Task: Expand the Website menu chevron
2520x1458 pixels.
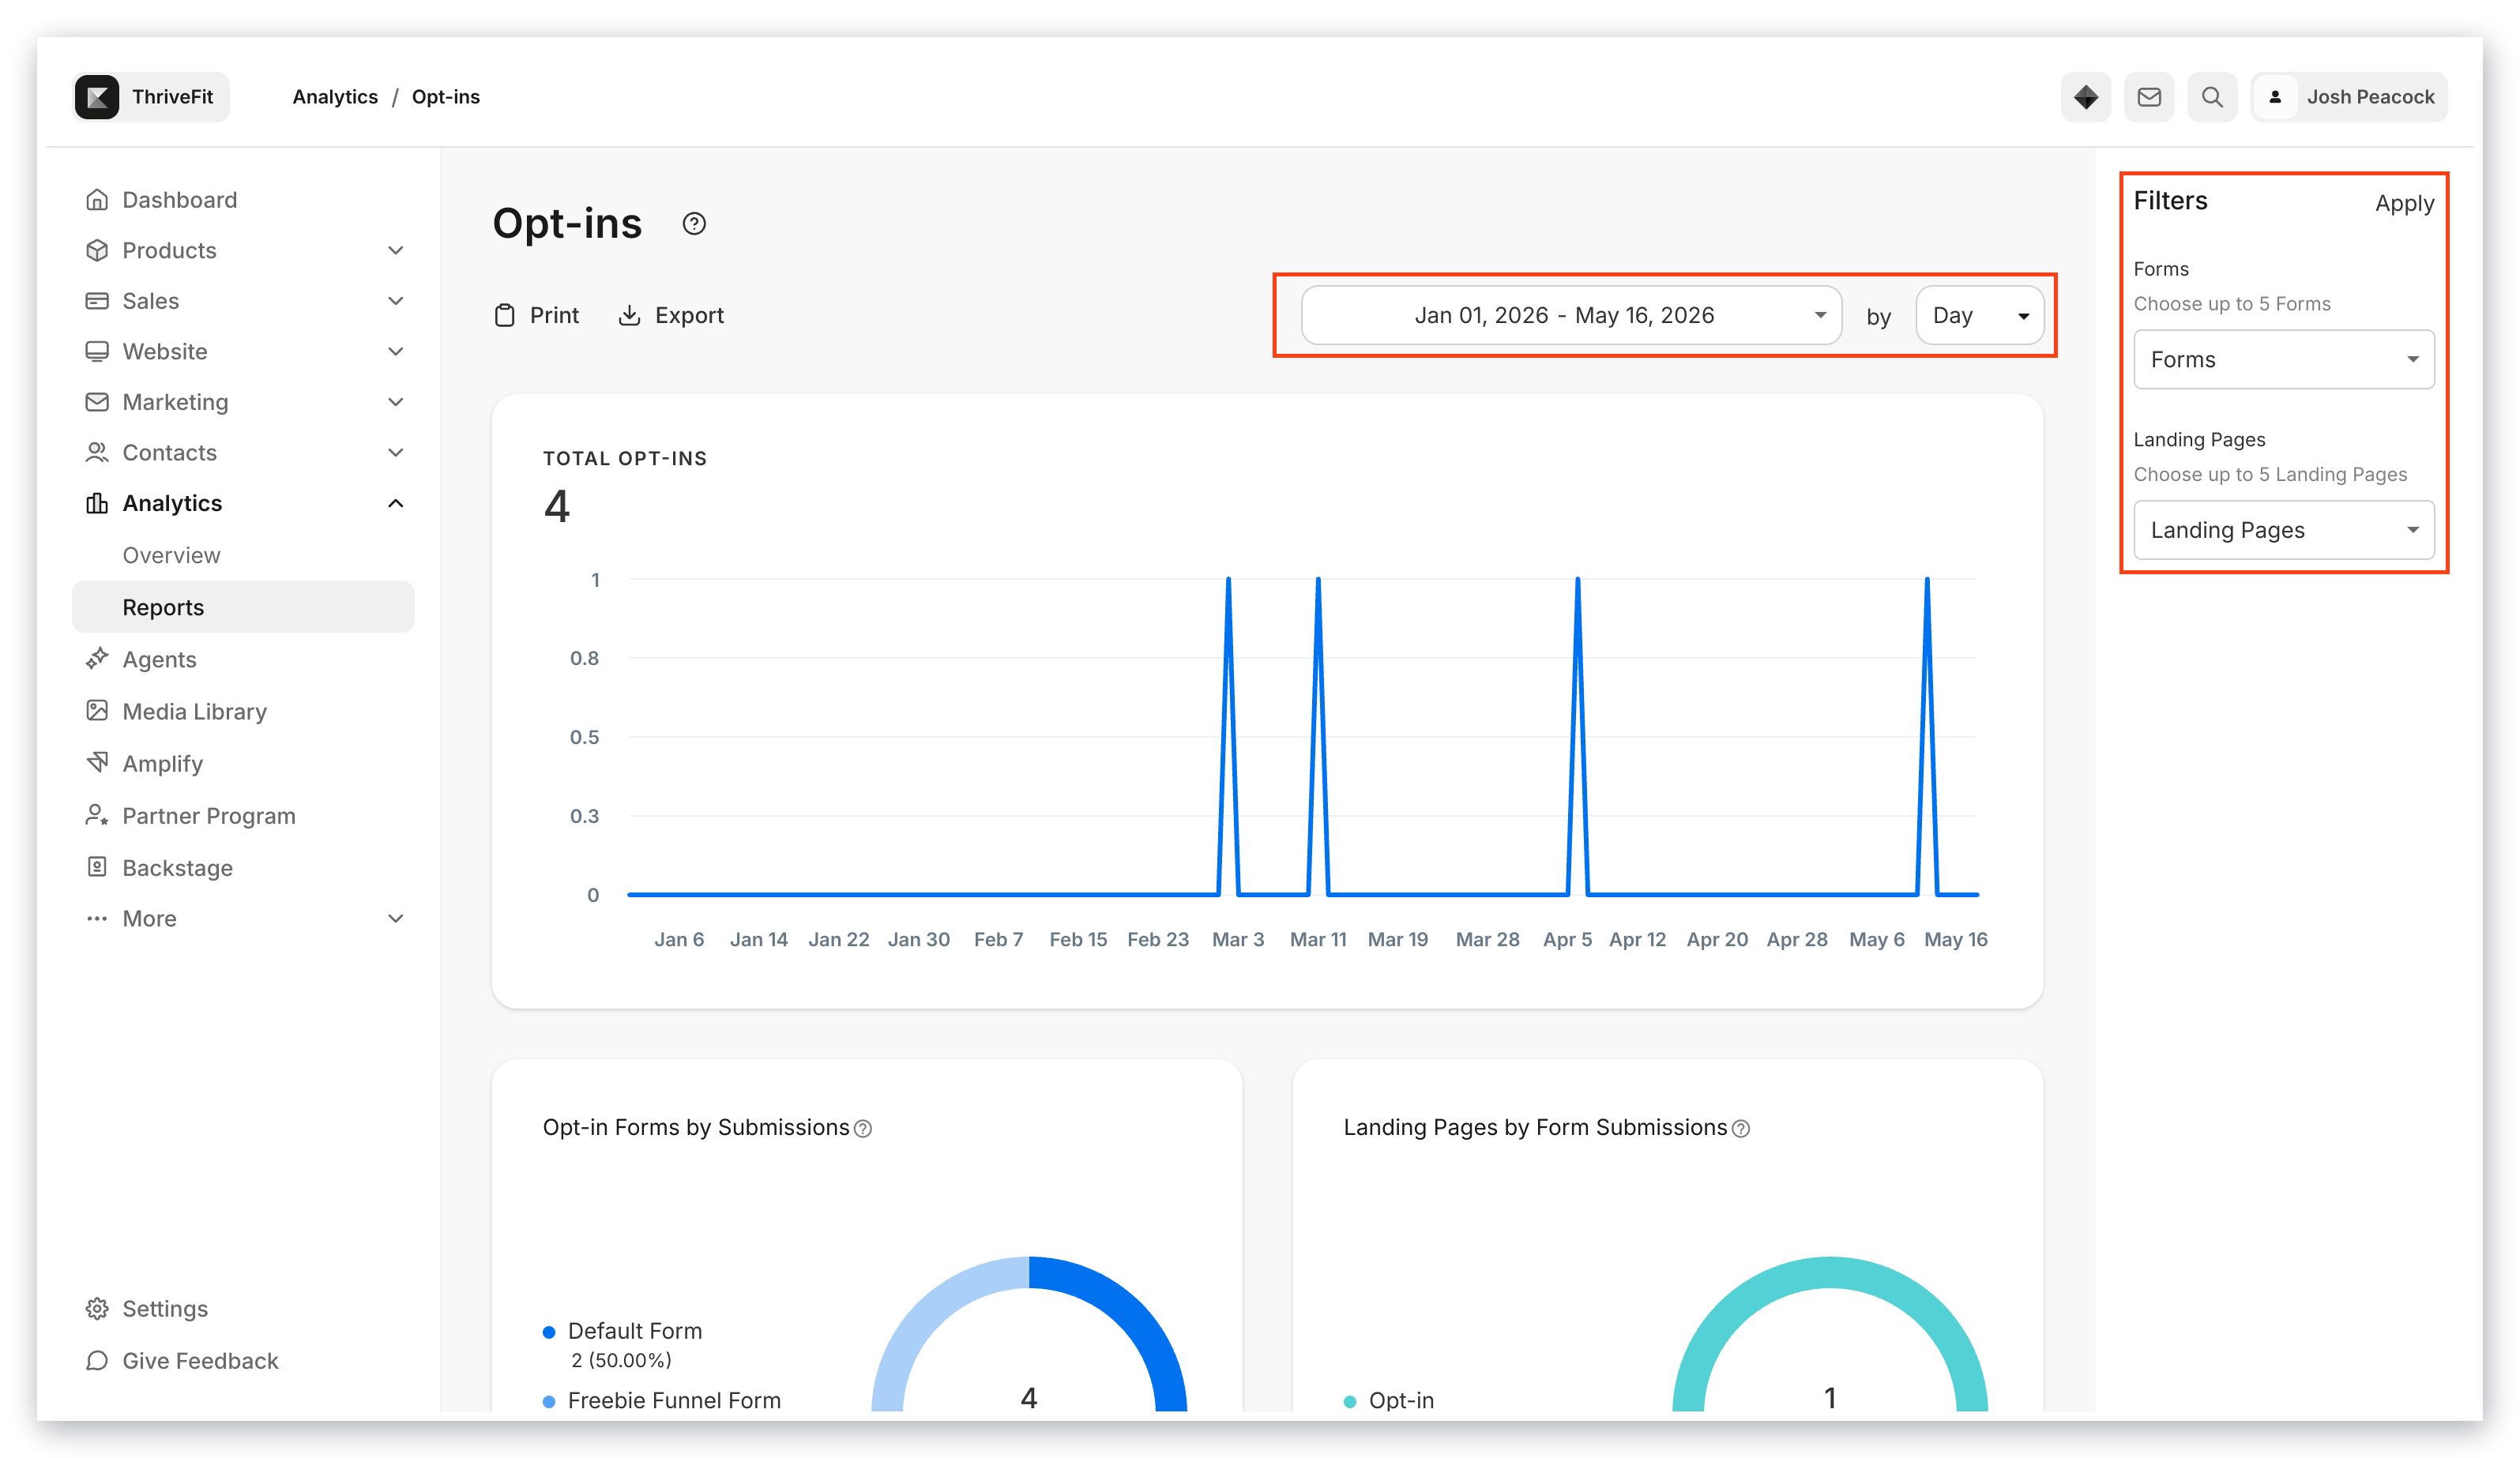Action: point(396,351)
